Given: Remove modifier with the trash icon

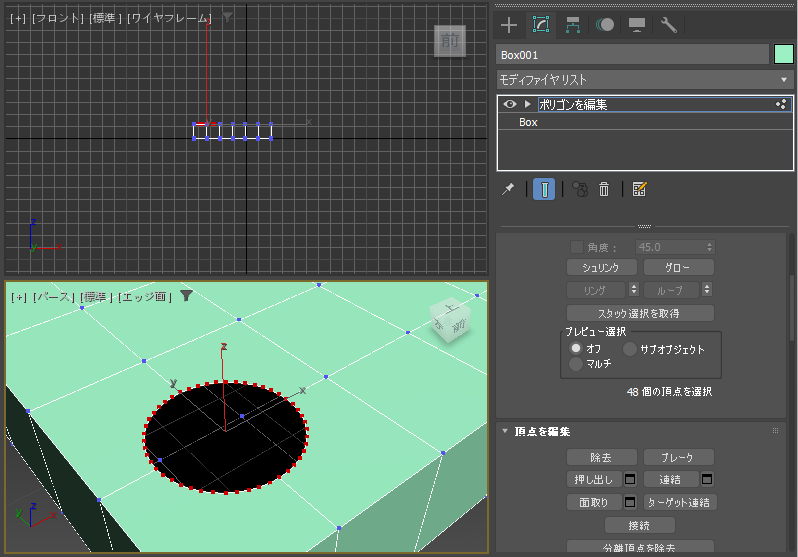Looking at the screenshot, I should [x=604, y=189].
